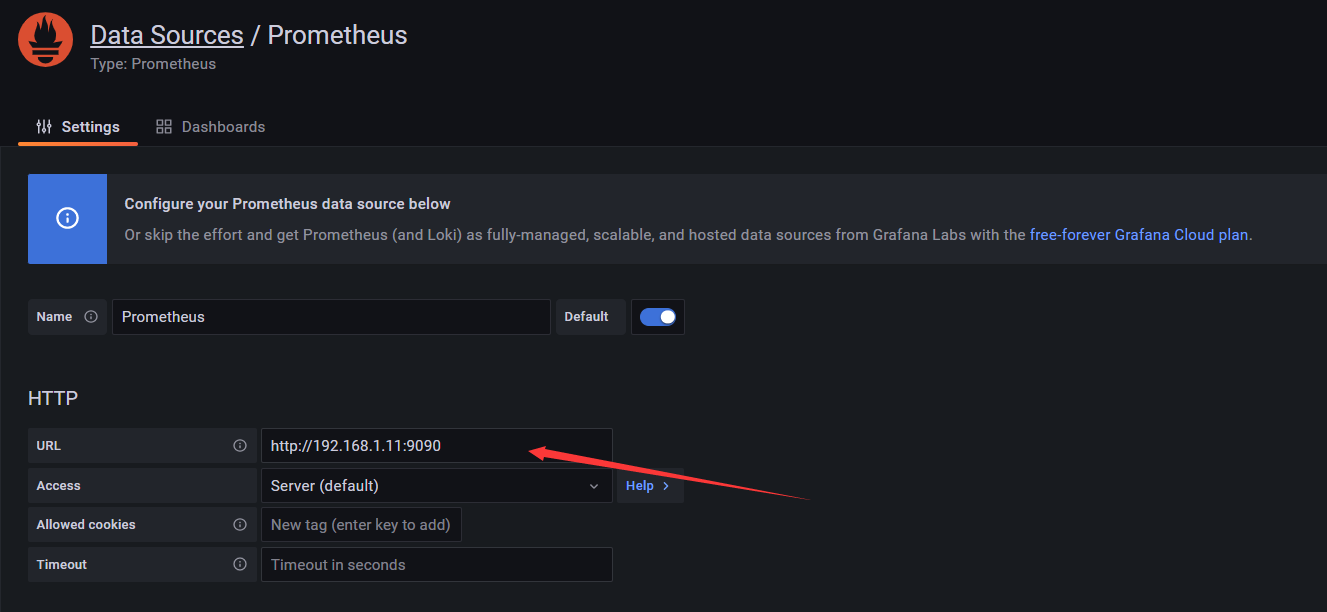Click the Allowed cookies tag input
Screen dimensions: 1327x612
click(361, 525)
